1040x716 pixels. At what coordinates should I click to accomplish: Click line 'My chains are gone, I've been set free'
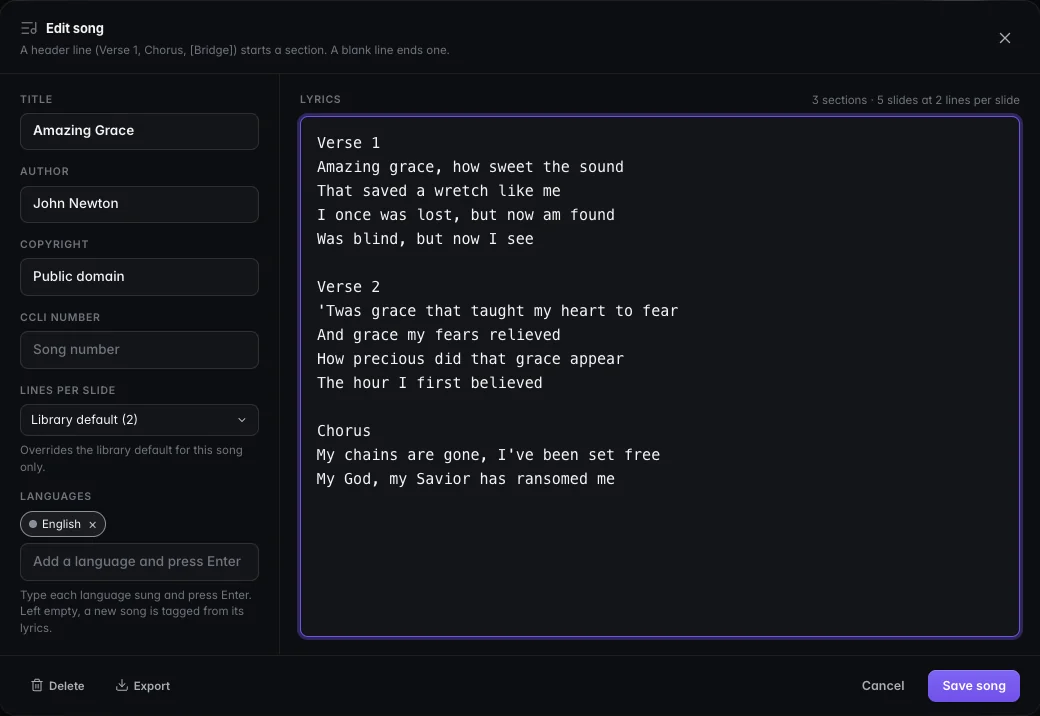click(x=488, y=455)
